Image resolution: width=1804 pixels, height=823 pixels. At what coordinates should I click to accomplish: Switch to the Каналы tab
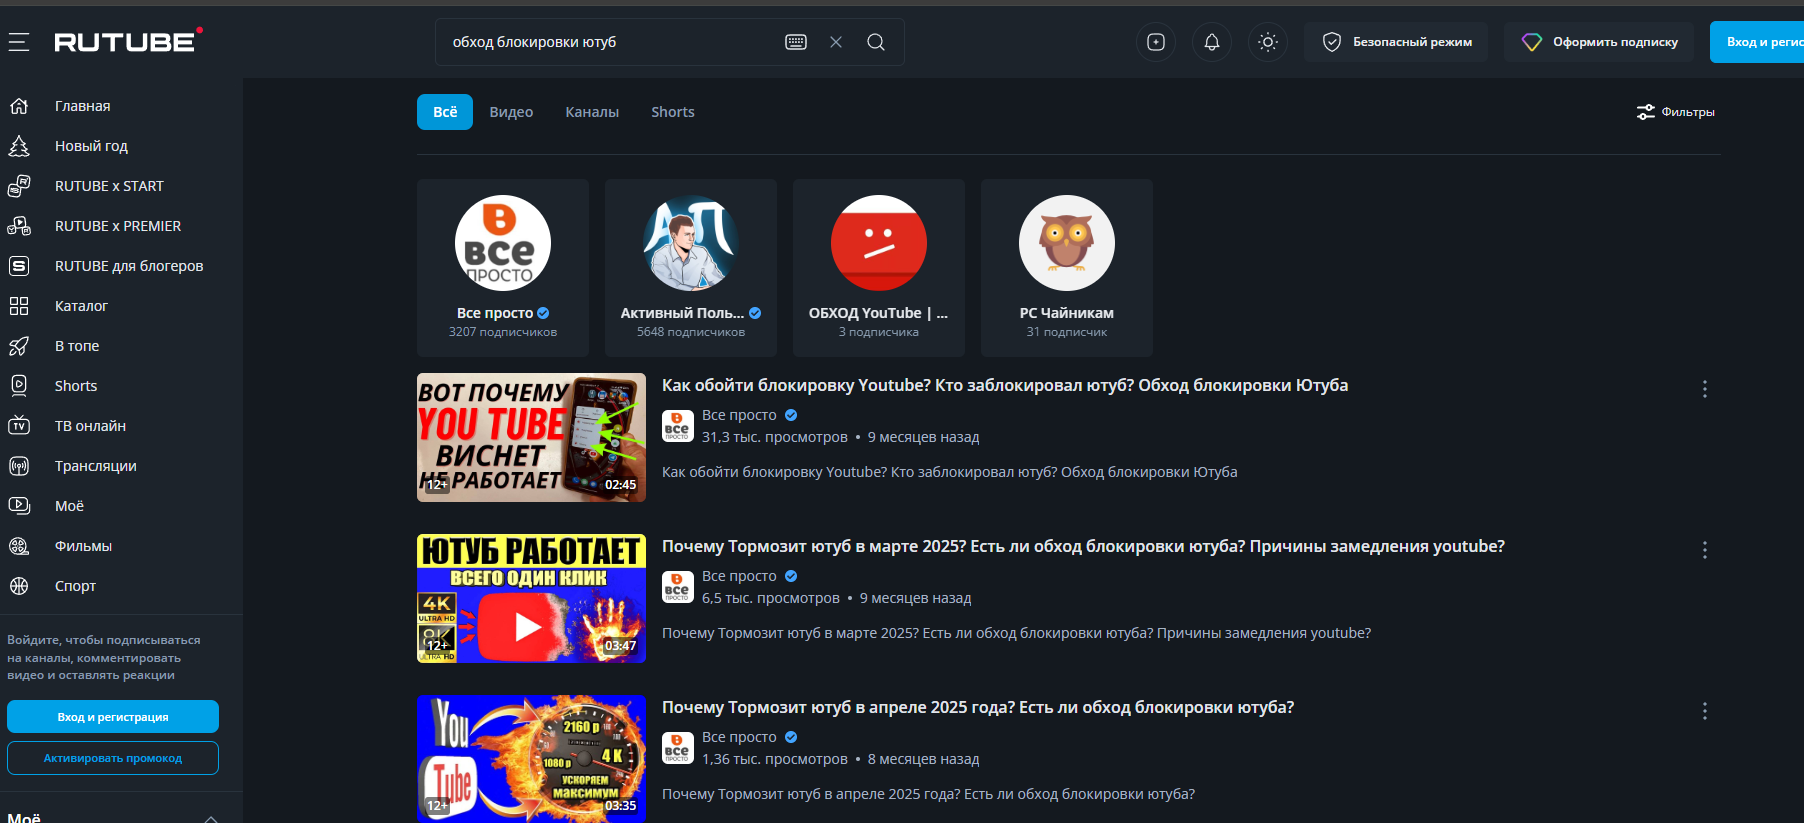[x=592, y=112]
